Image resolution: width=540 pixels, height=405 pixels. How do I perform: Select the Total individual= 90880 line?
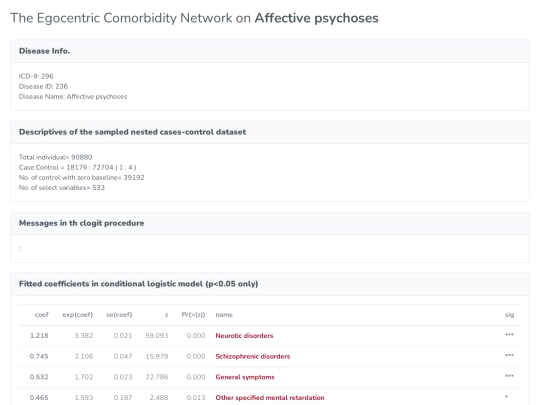(55, 157)
